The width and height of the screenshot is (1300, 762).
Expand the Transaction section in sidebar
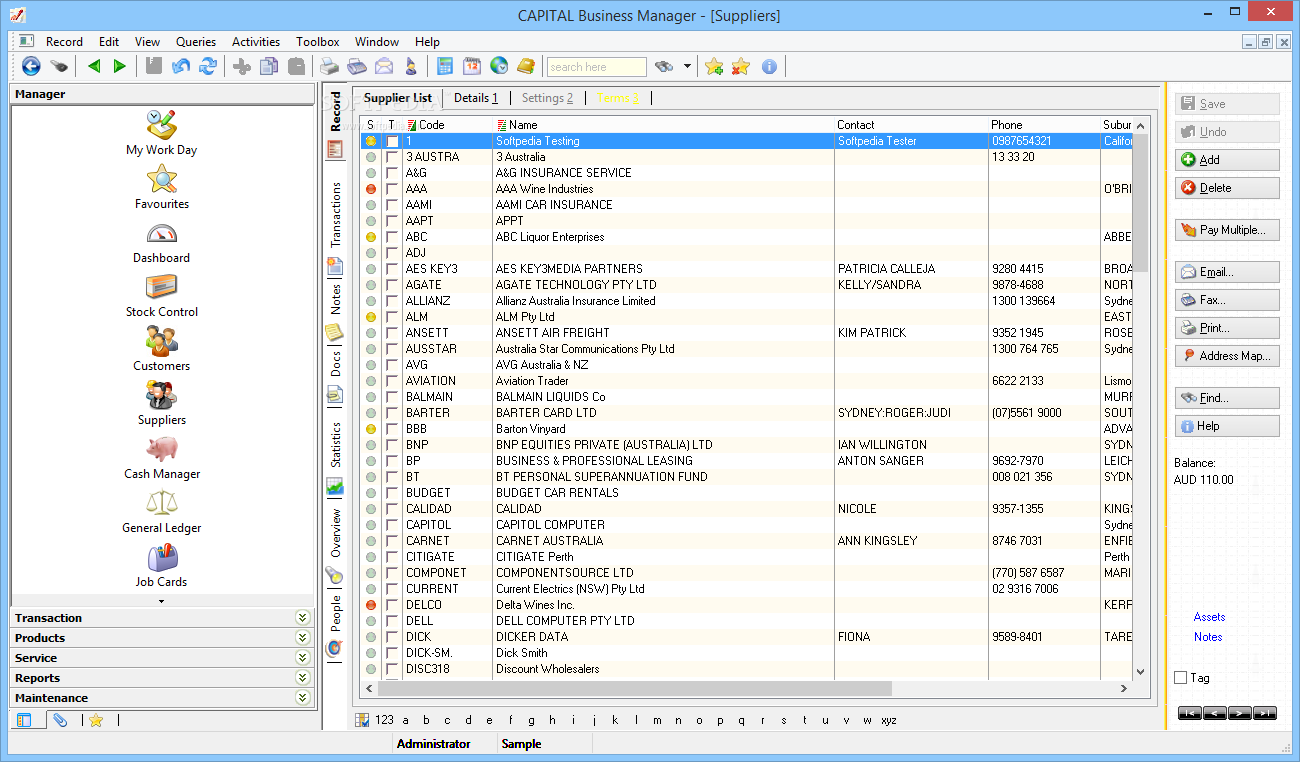point(302,618)
